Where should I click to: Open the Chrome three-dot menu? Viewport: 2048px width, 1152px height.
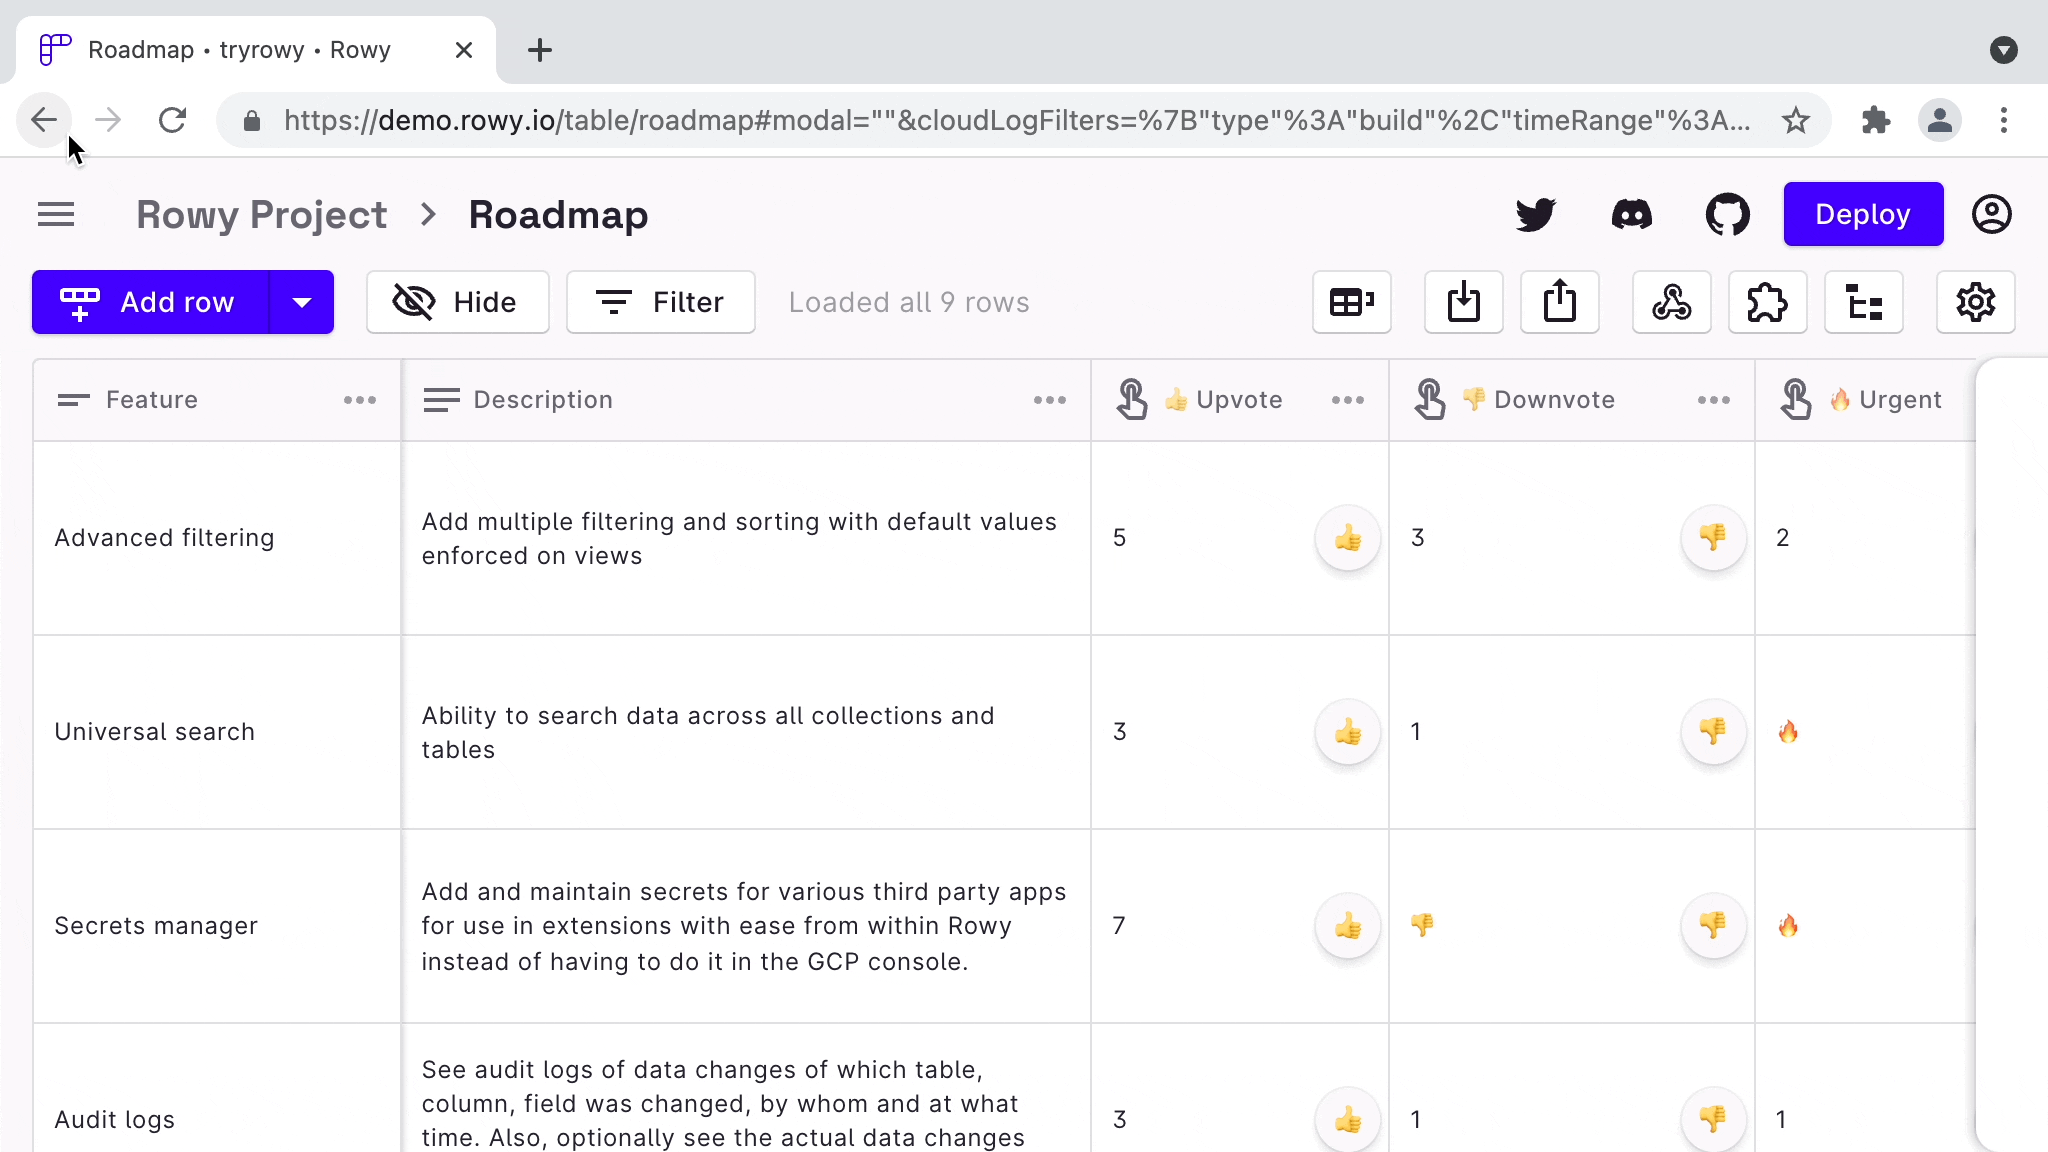(x=2004, y=120)
